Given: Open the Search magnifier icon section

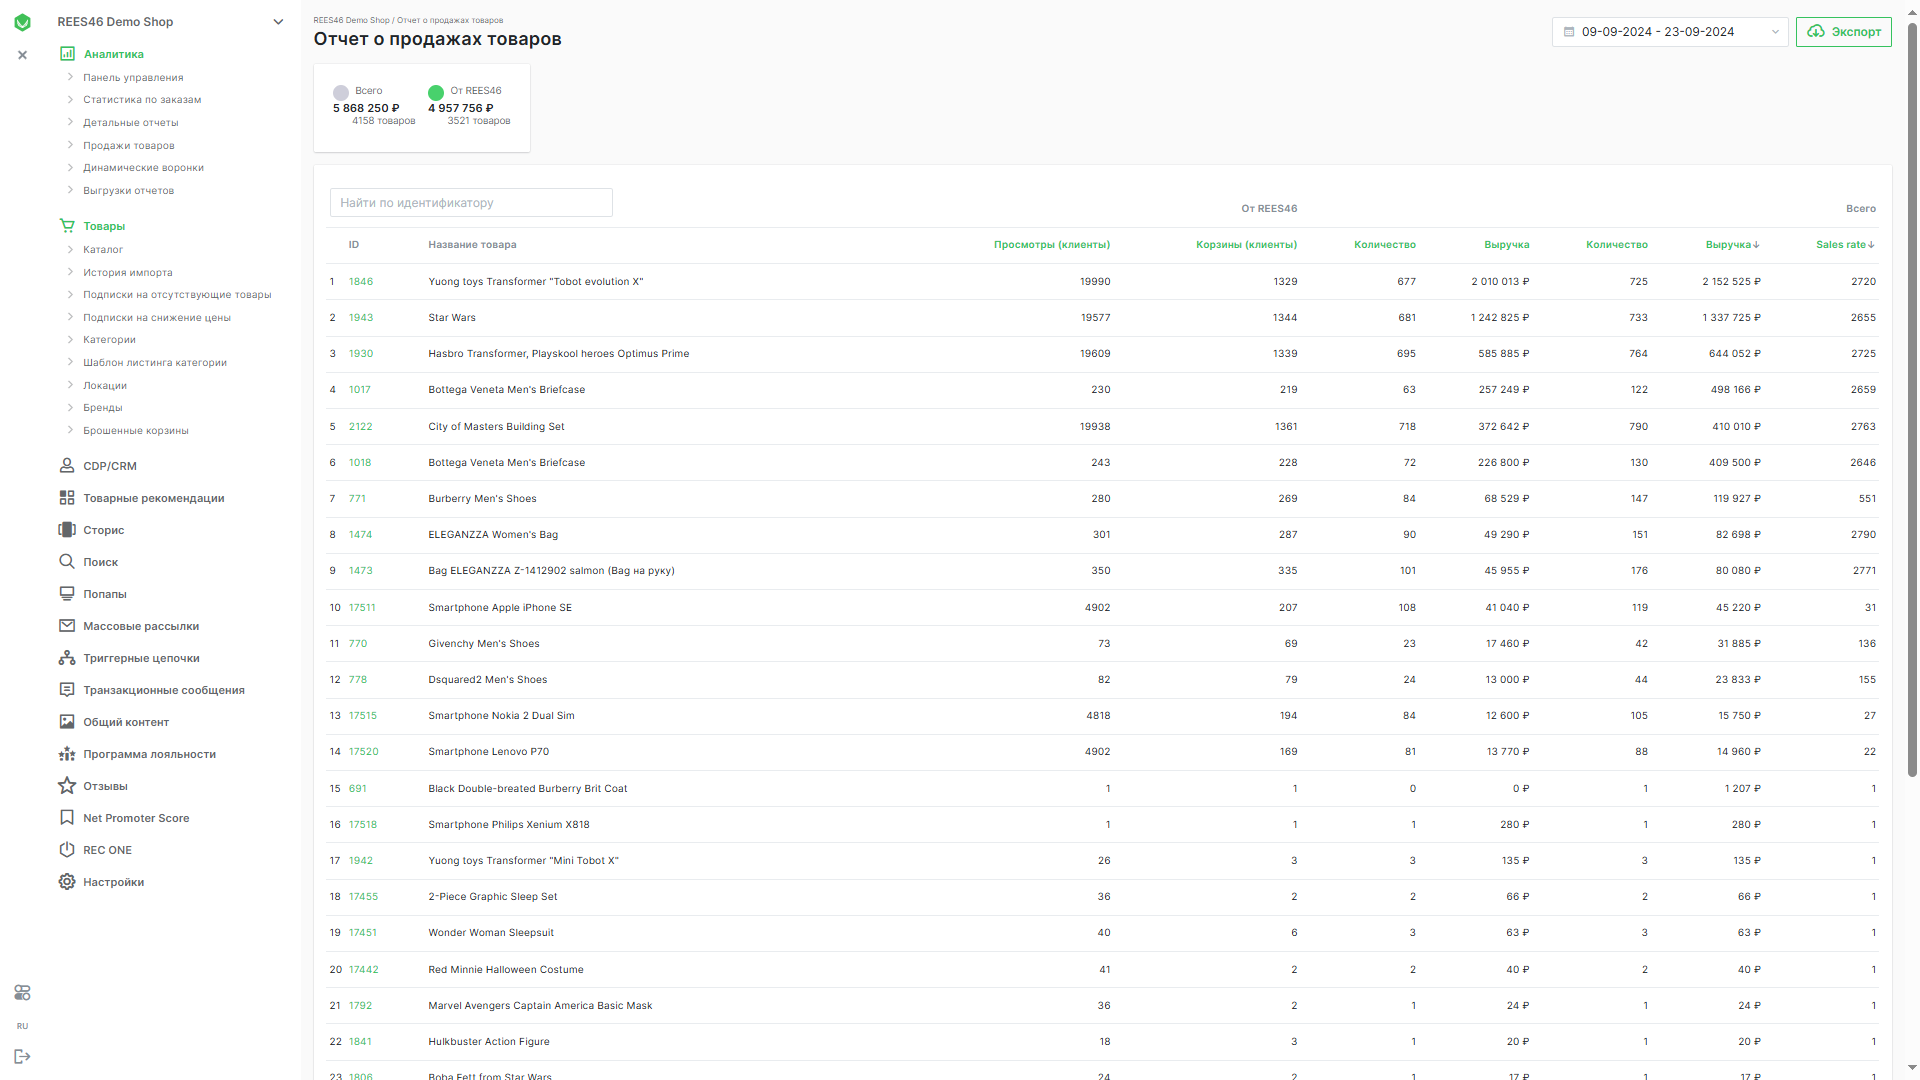Looking at the screenshot, I should [x=67, y=562].
